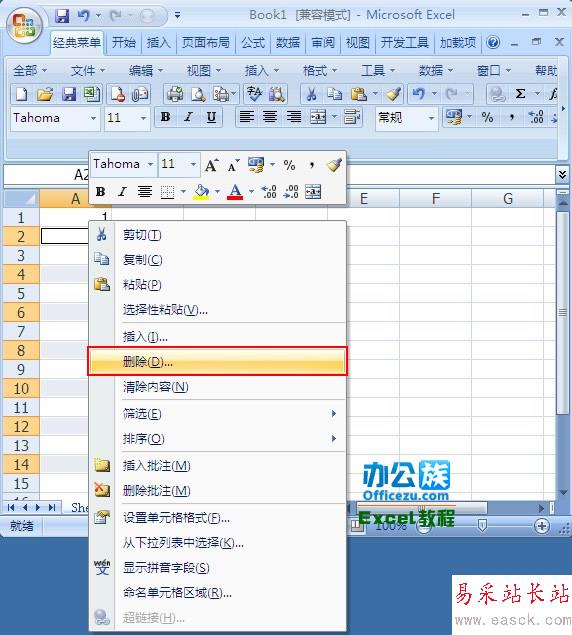Expand font color arrow in mini toolbar
572x635 pixels.
pyautogui.click(x=251, y=192)
